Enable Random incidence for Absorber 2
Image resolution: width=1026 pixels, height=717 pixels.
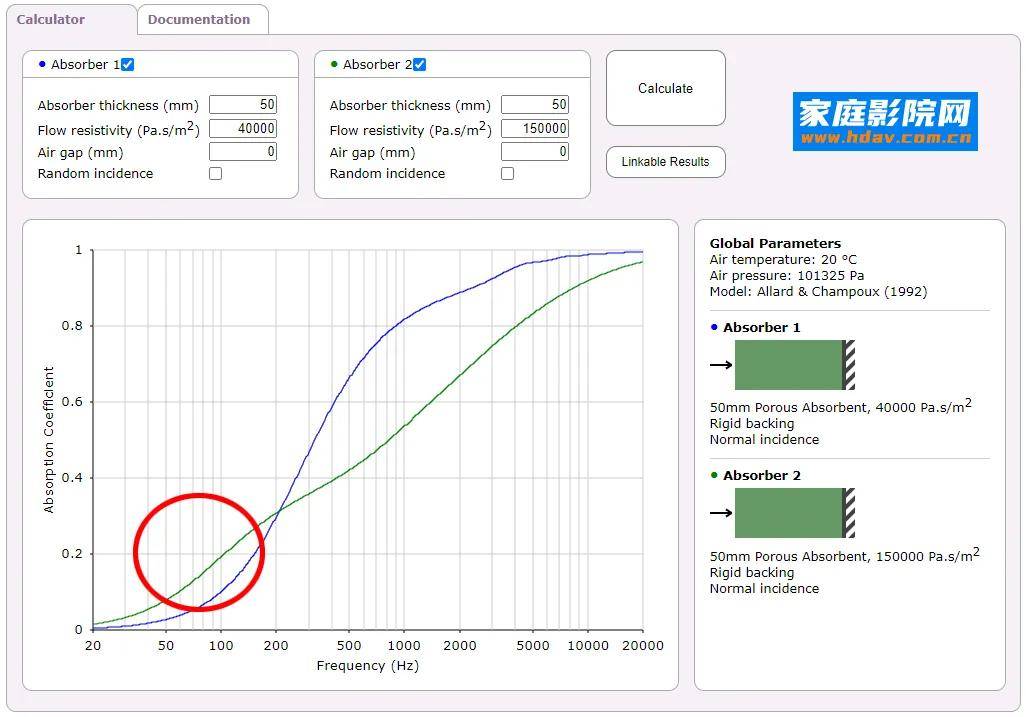(x=507, y=174)
